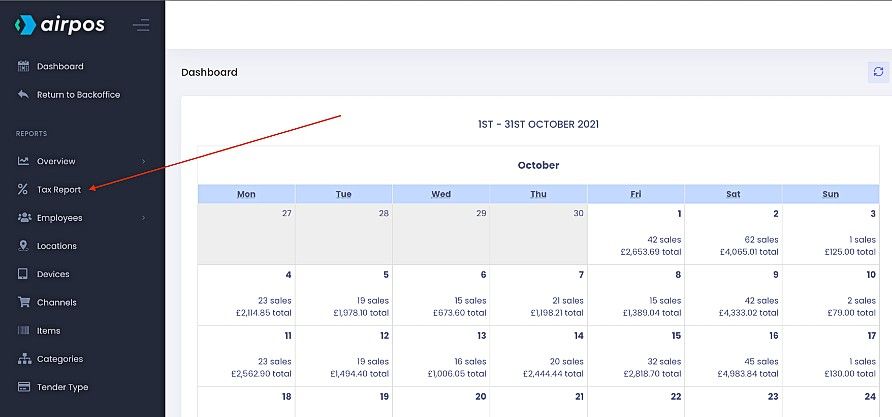
Task: Click the Tax Report percent icon
Action: click(23, 189)
